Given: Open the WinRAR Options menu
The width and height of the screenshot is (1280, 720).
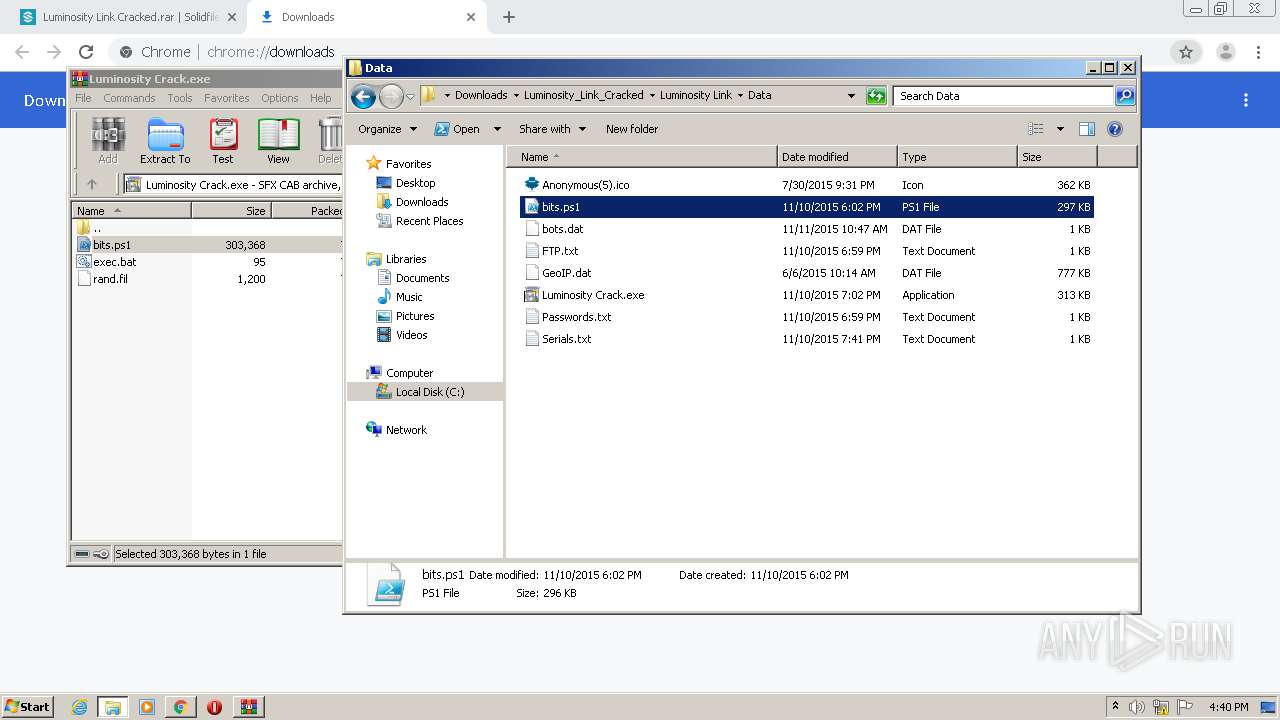Looking at the screenshot, I should pos(280,98).
